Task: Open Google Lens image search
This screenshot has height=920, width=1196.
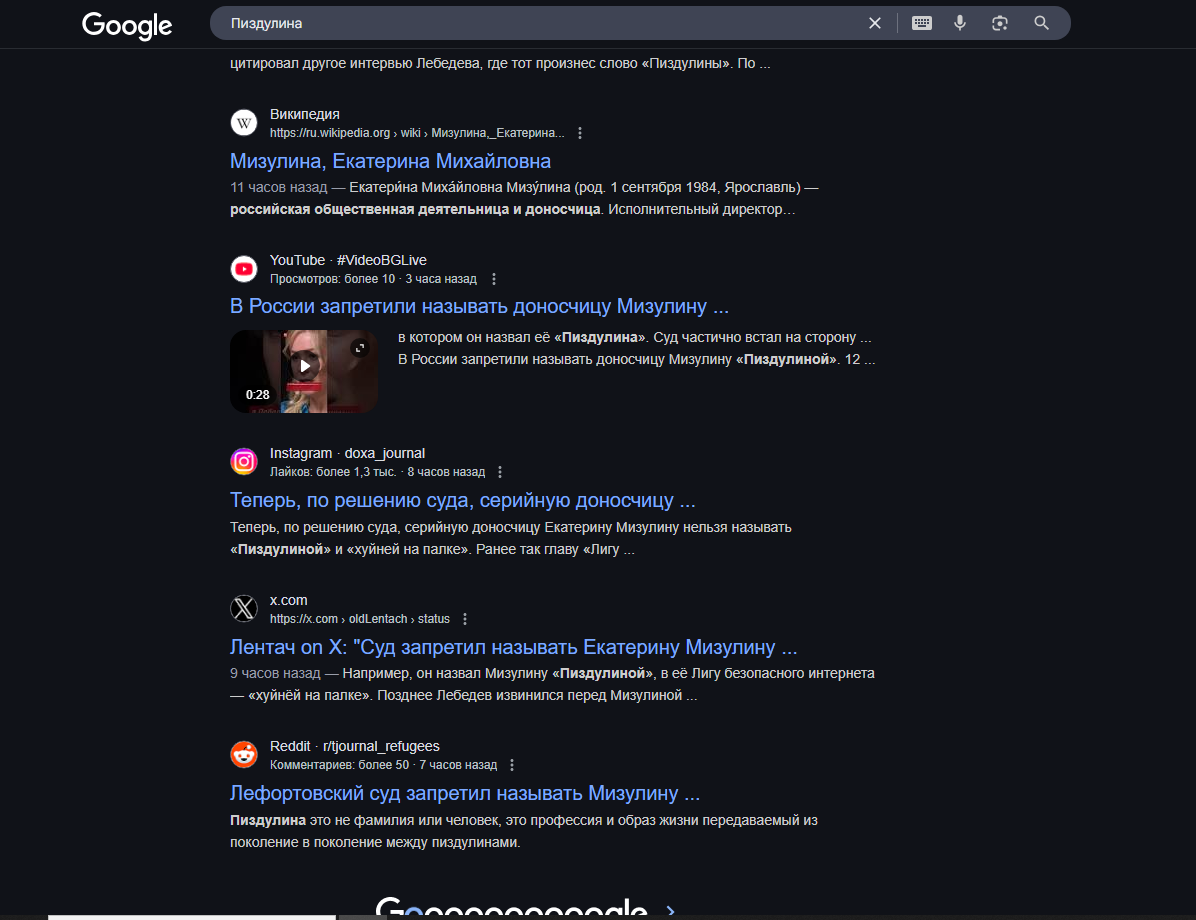Action: (1000, 24)
